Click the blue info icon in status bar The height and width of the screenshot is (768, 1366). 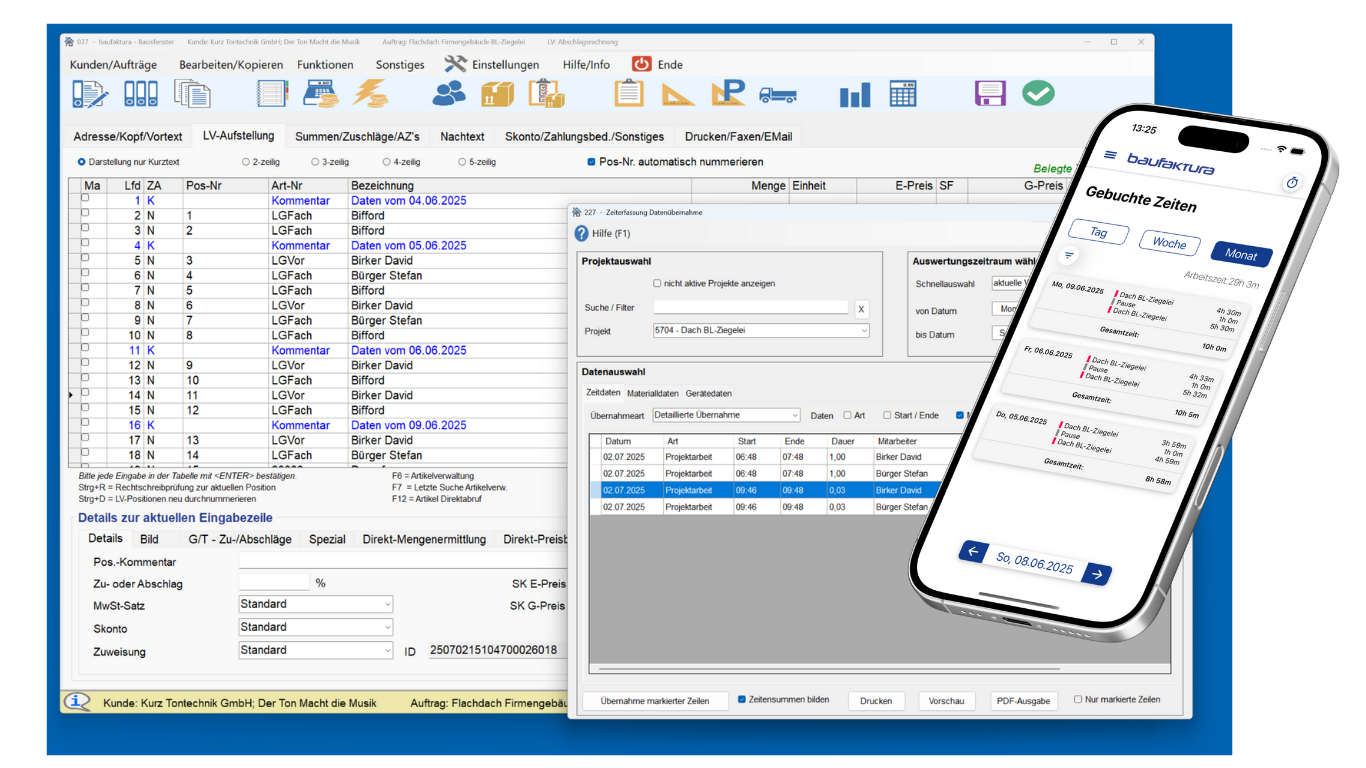tap(79, 702)
